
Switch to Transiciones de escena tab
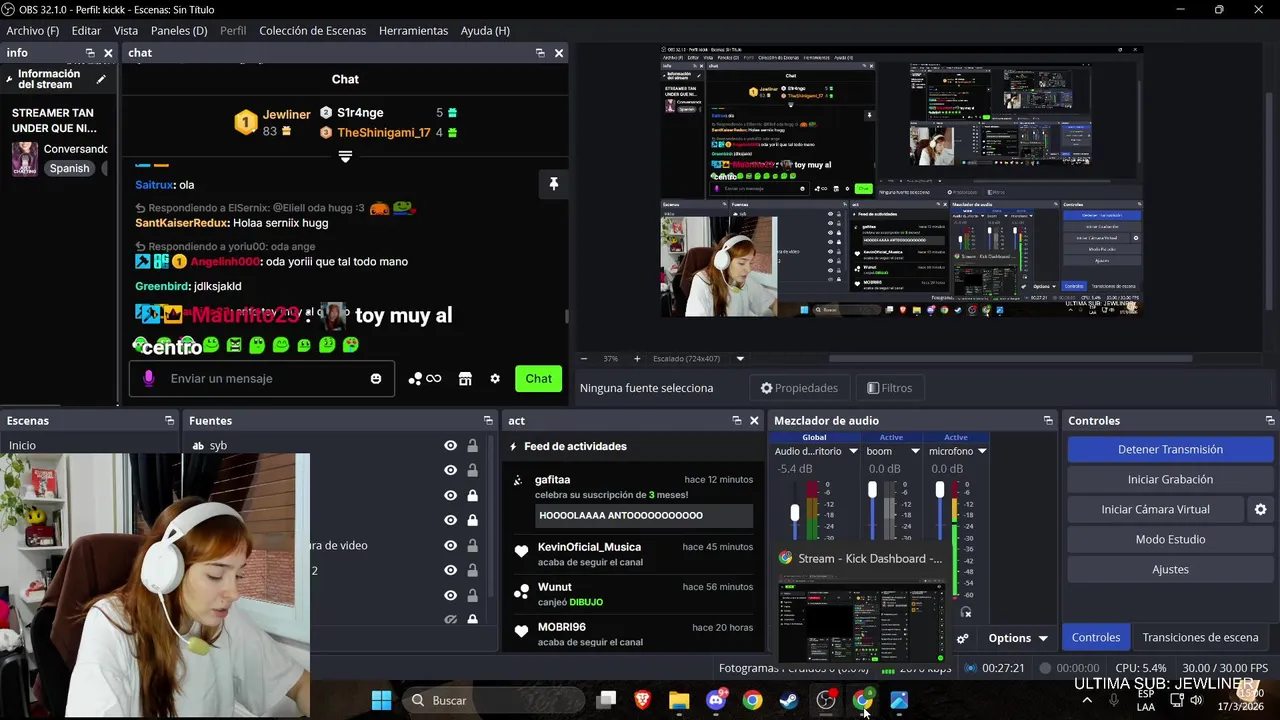tap(1200, 638)
